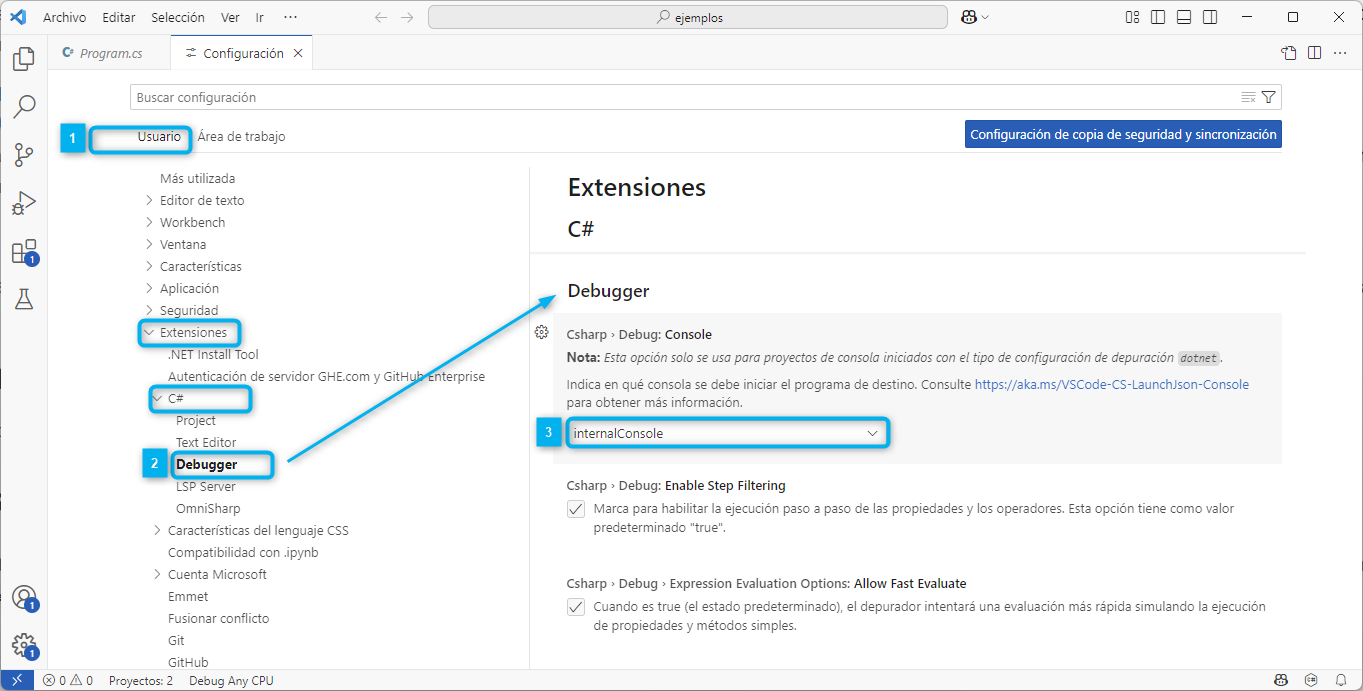
Task: Select LSP Server under C#
Action: point(206,486)
